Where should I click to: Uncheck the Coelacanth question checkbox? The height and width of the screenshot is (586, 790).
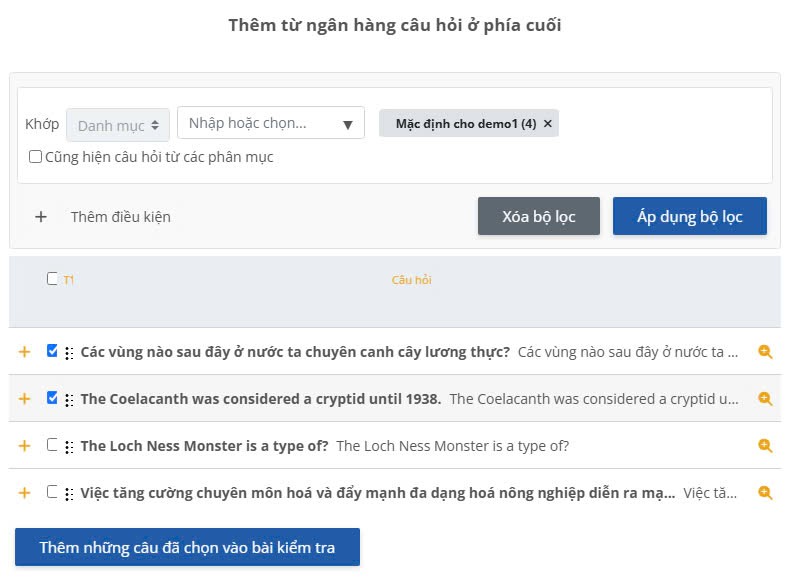point(52,398)
